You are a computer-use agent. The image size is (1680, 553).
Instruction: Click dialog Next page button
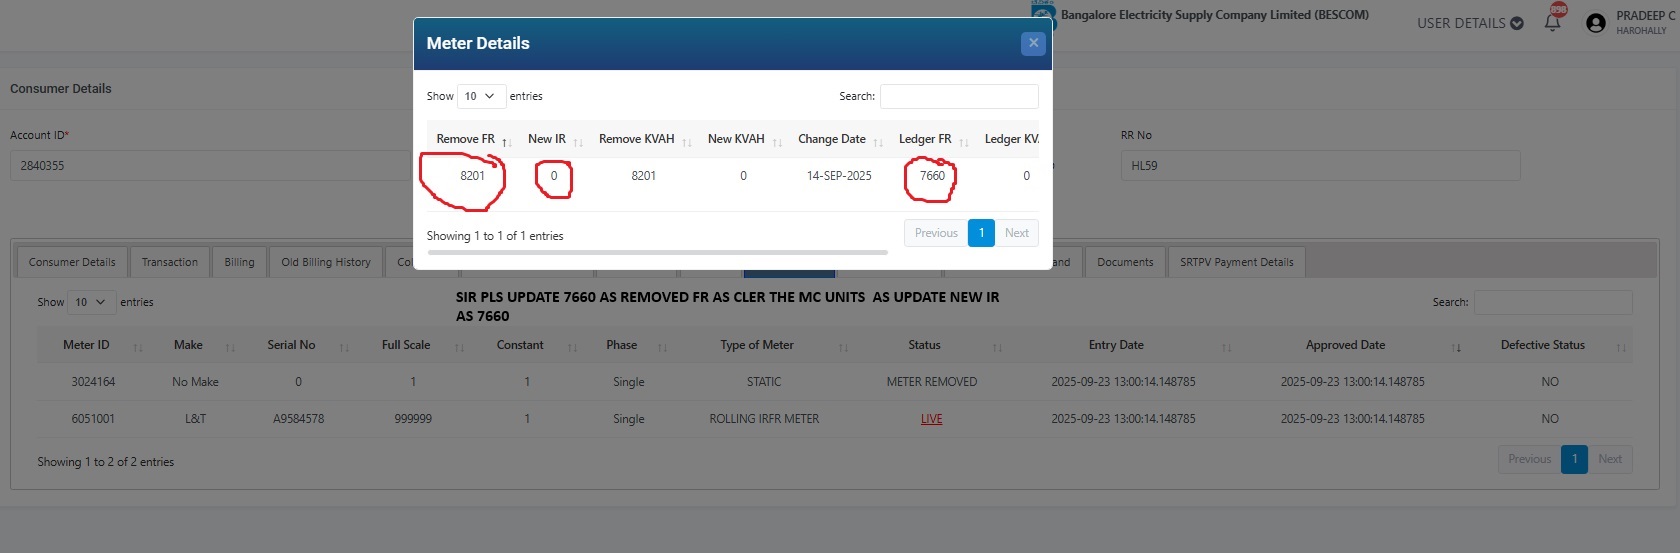pyautogui.click(x=1017, y=233)
